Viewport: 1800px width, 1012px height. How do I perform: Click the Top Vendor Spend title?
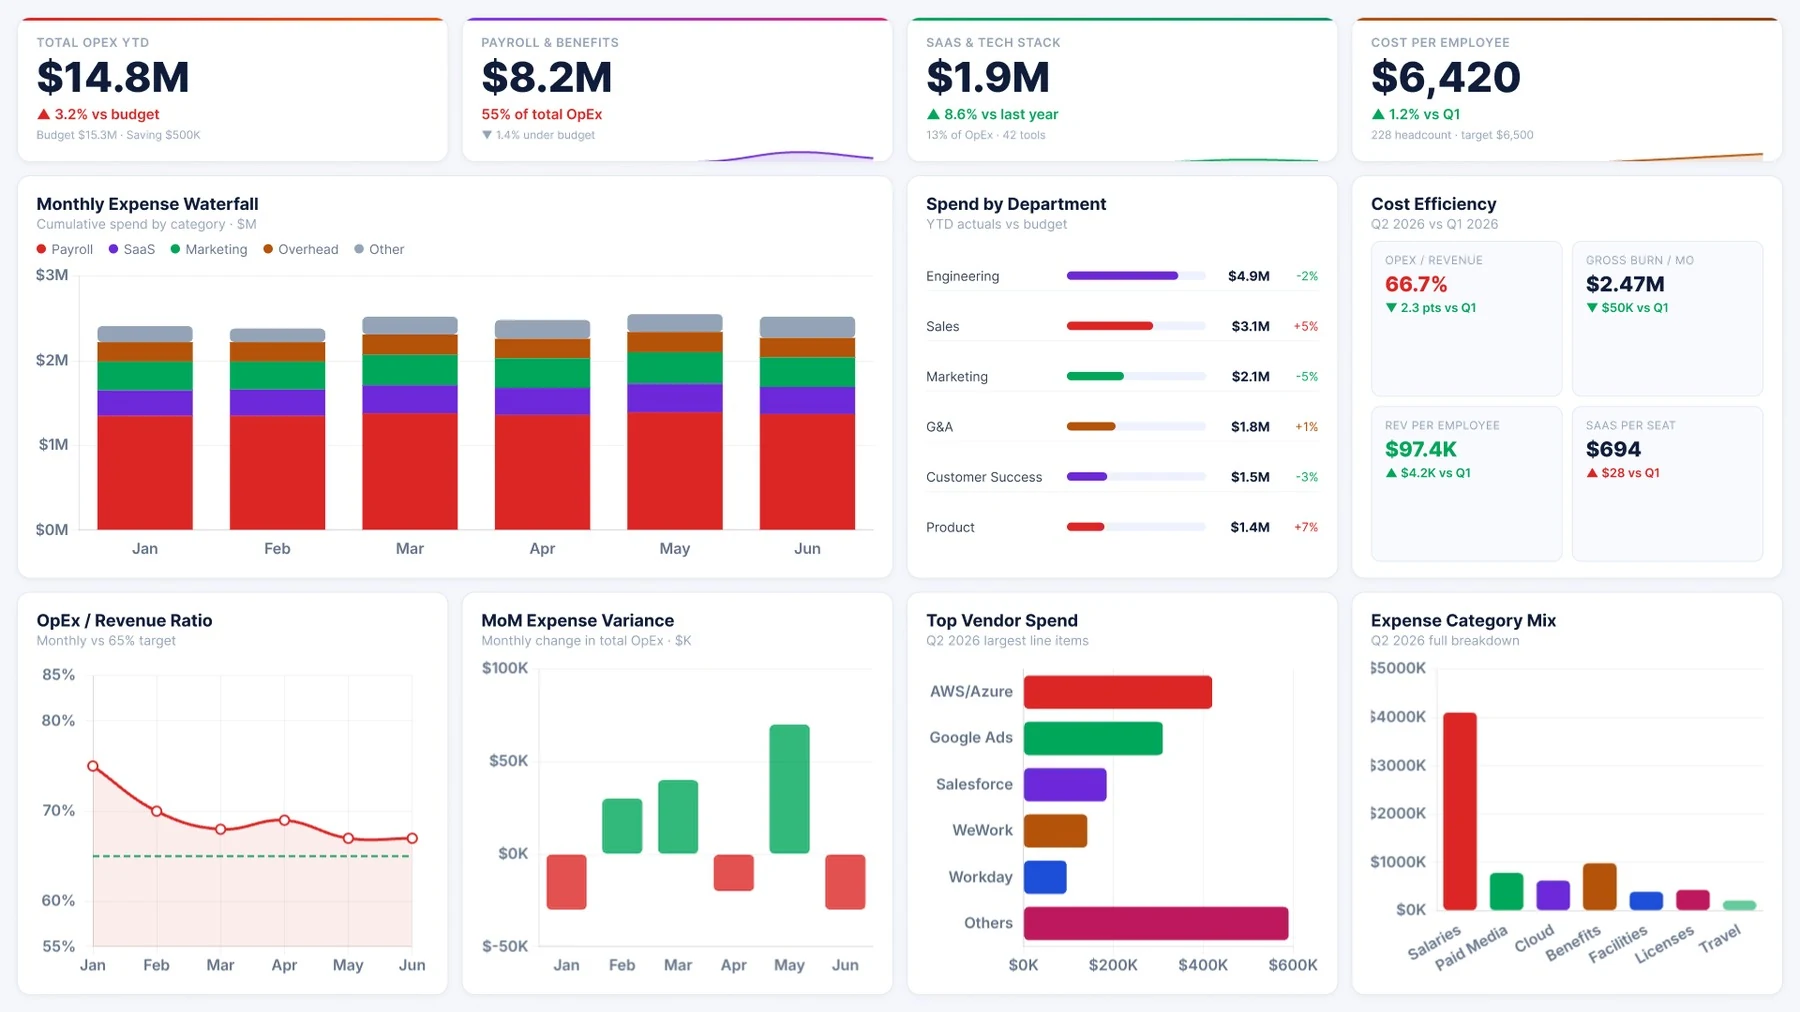(x=1002, y=621)
